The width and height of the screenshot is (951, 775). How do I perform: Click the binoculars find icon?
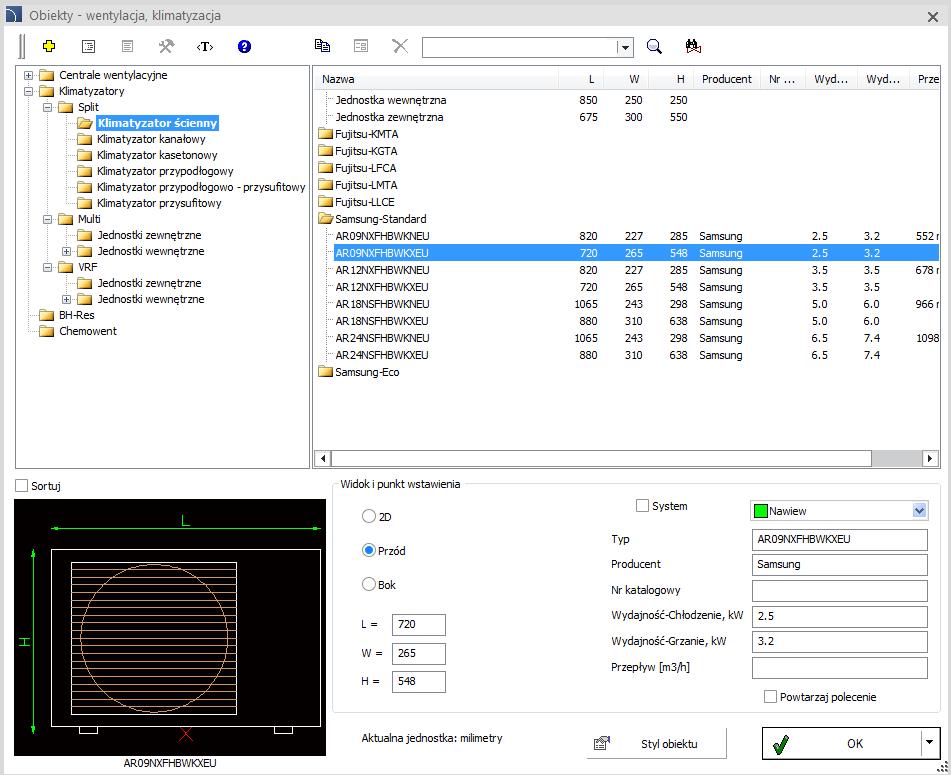[x=693, y=45]
